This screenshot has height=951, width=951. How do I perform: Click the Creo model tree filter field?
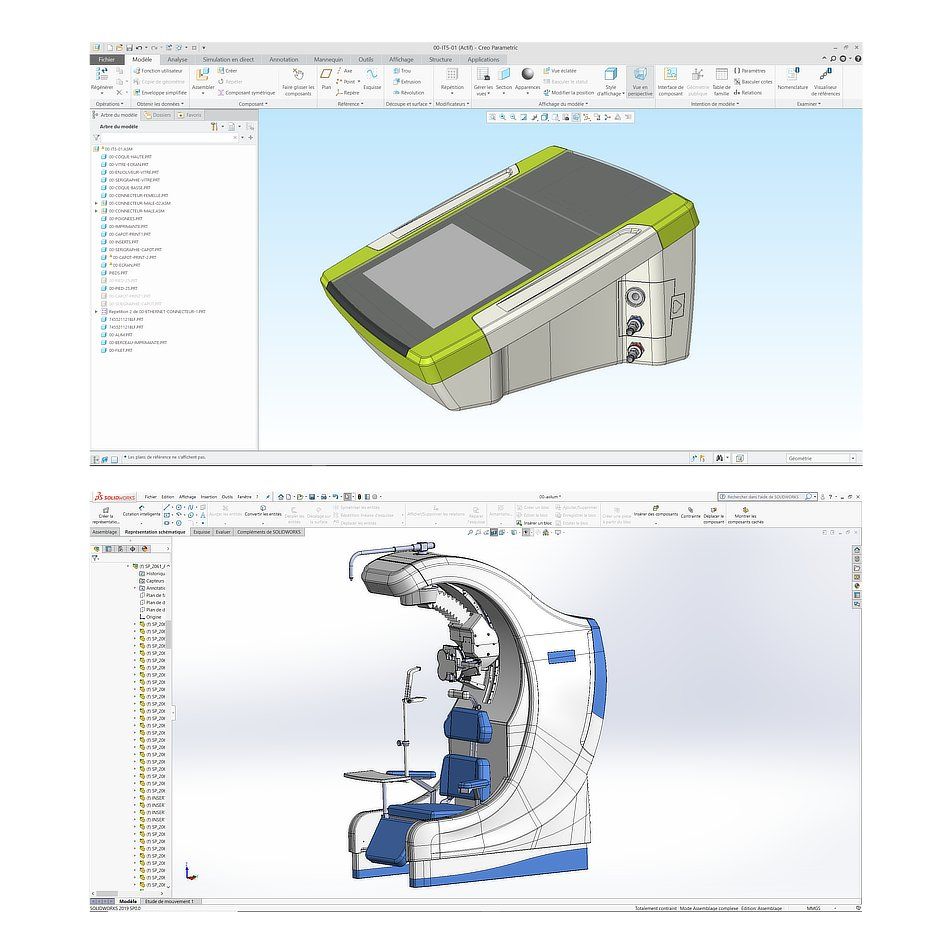(169, 138)
